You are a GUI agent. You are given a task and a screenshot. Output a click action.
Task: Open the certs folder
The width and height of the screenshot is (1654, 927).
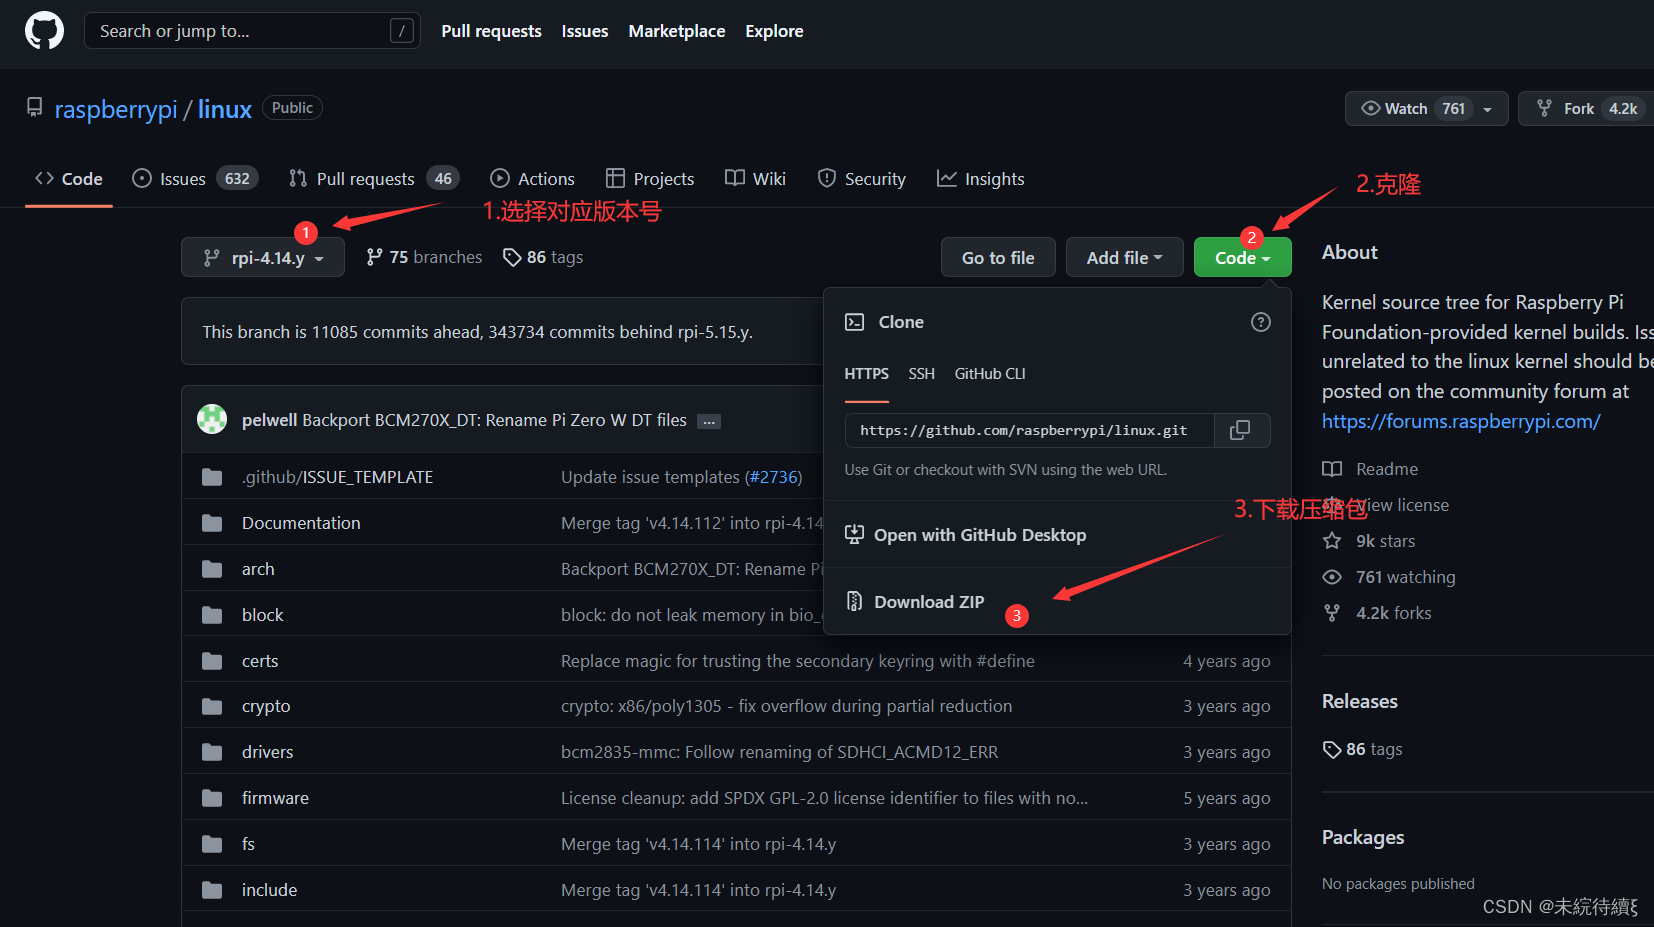(x=260, y=661)
